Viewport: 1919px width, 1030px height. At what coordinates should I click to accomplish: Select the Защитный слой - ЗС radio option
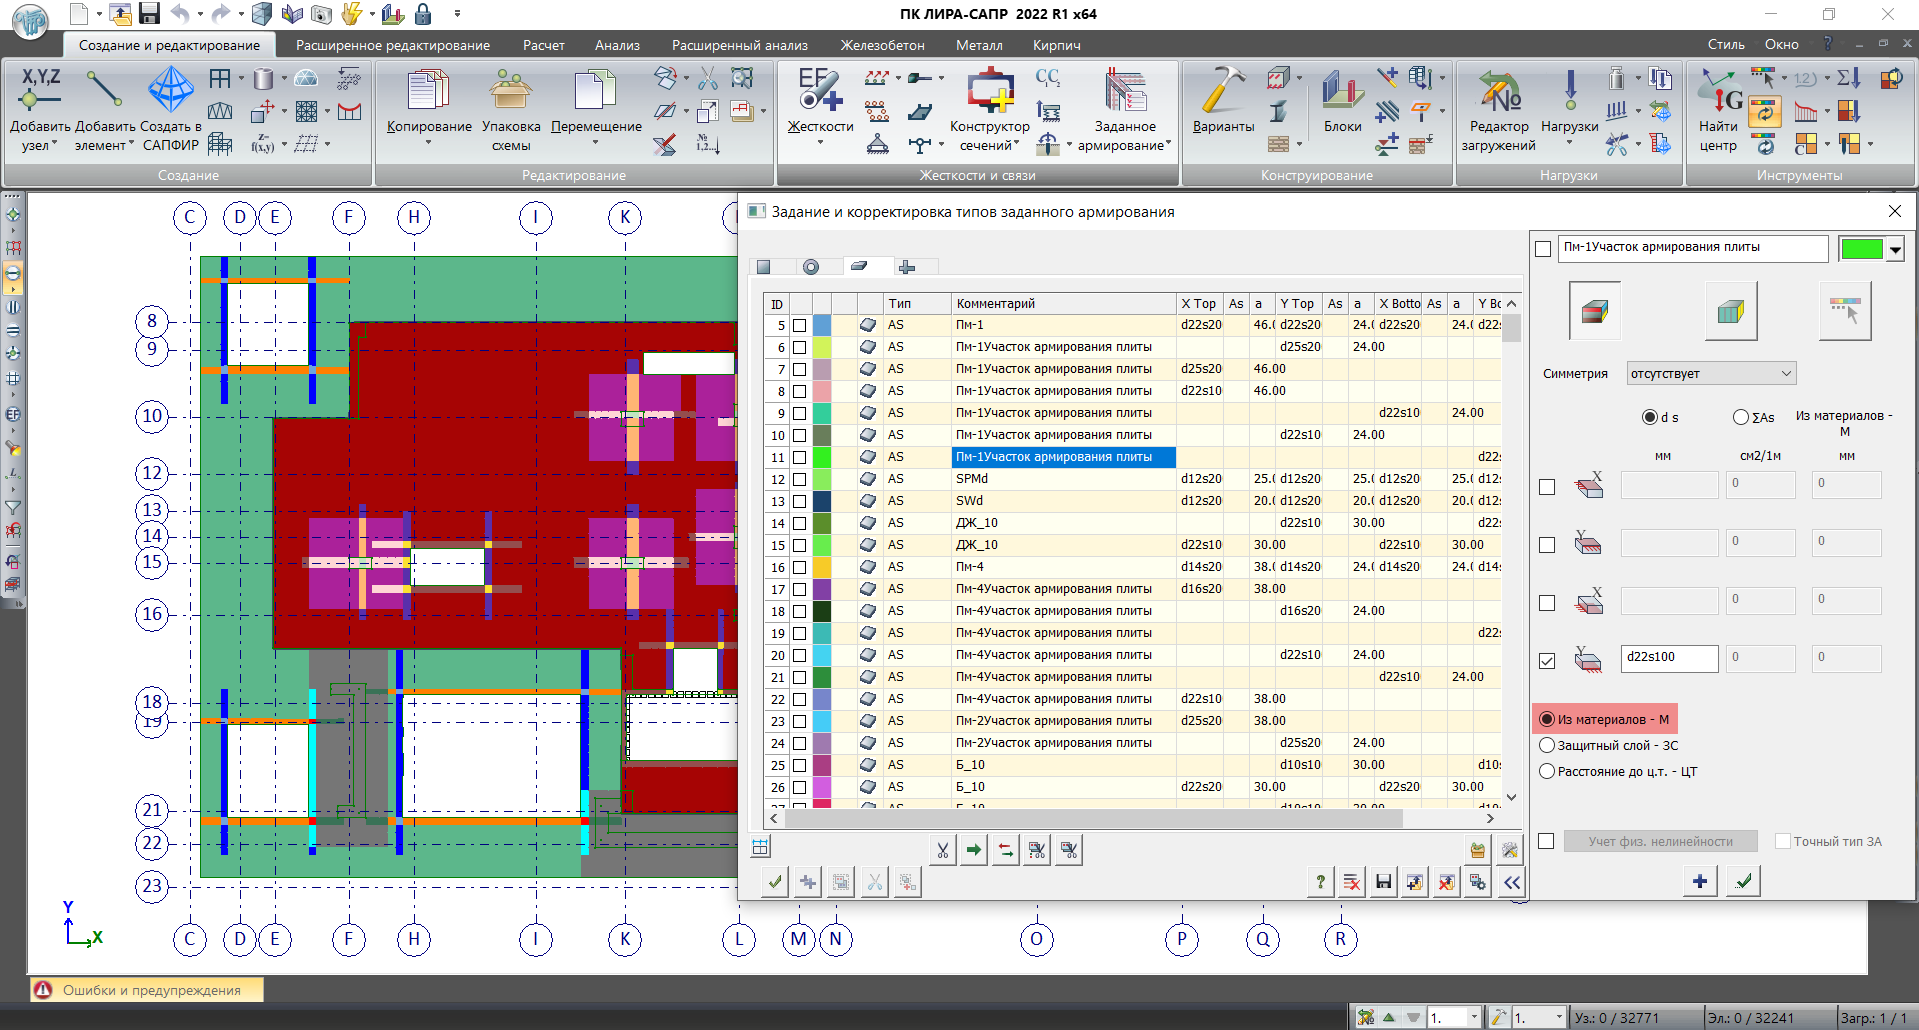1547,745
